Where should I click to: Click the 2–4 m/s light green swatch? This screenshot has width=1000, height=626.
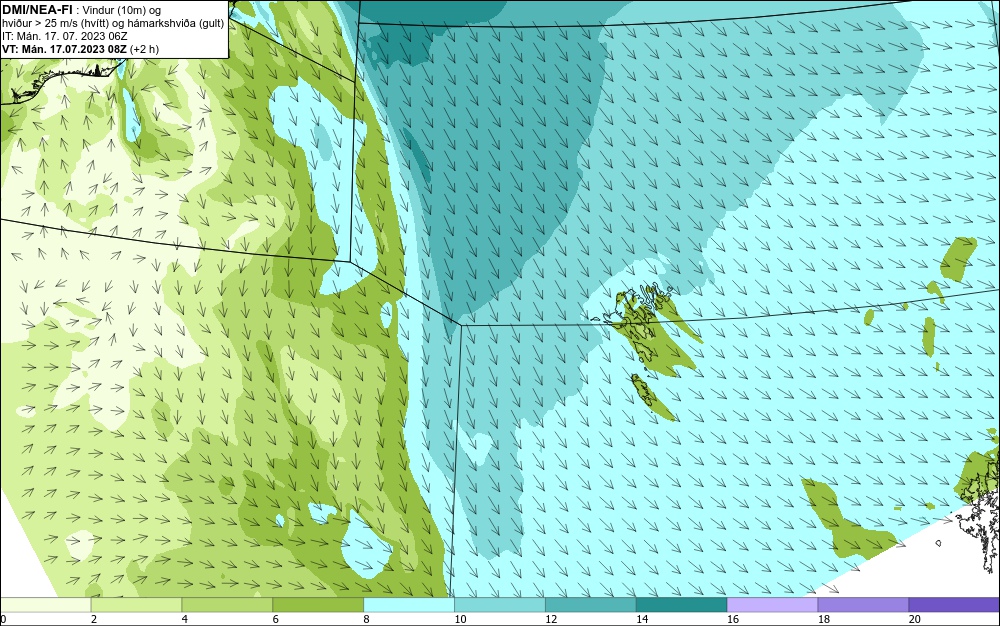click(136, 604)
